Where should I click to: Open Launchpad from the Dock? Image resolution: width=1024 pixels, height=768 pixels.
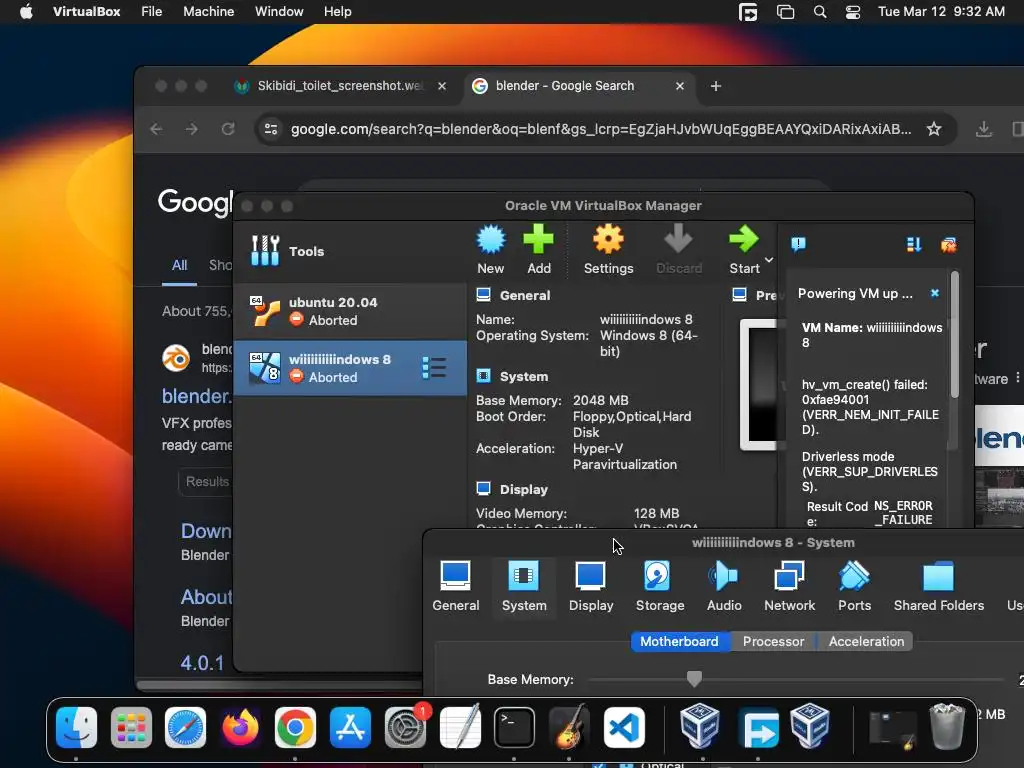pos(131,727)
